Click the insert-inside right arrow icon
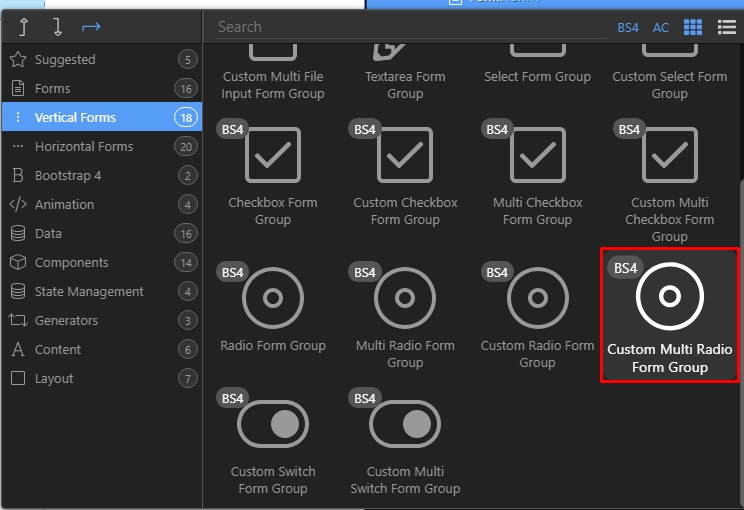744x510 pixels. (x=91, y=27)
